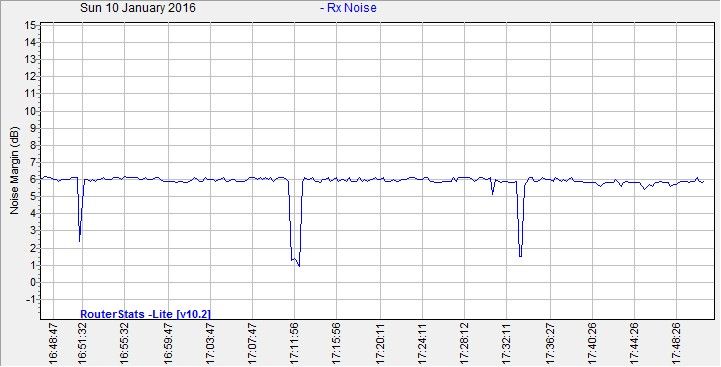Image resolution: width=721 pixels, height=367 pixels.
Task: Click the 16:51:32 time label
Action: tap(83, 343)
